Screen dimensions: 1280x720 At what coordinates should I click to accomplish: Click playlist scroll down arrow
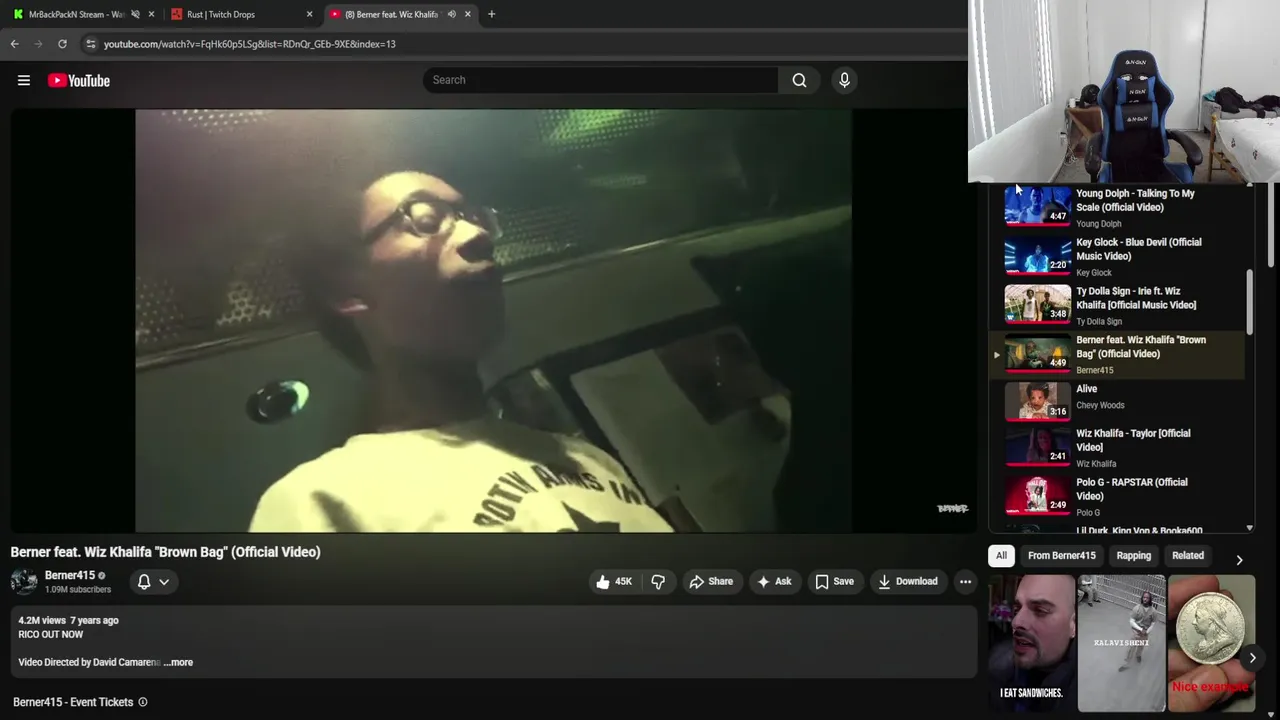tap(1249, 527)
